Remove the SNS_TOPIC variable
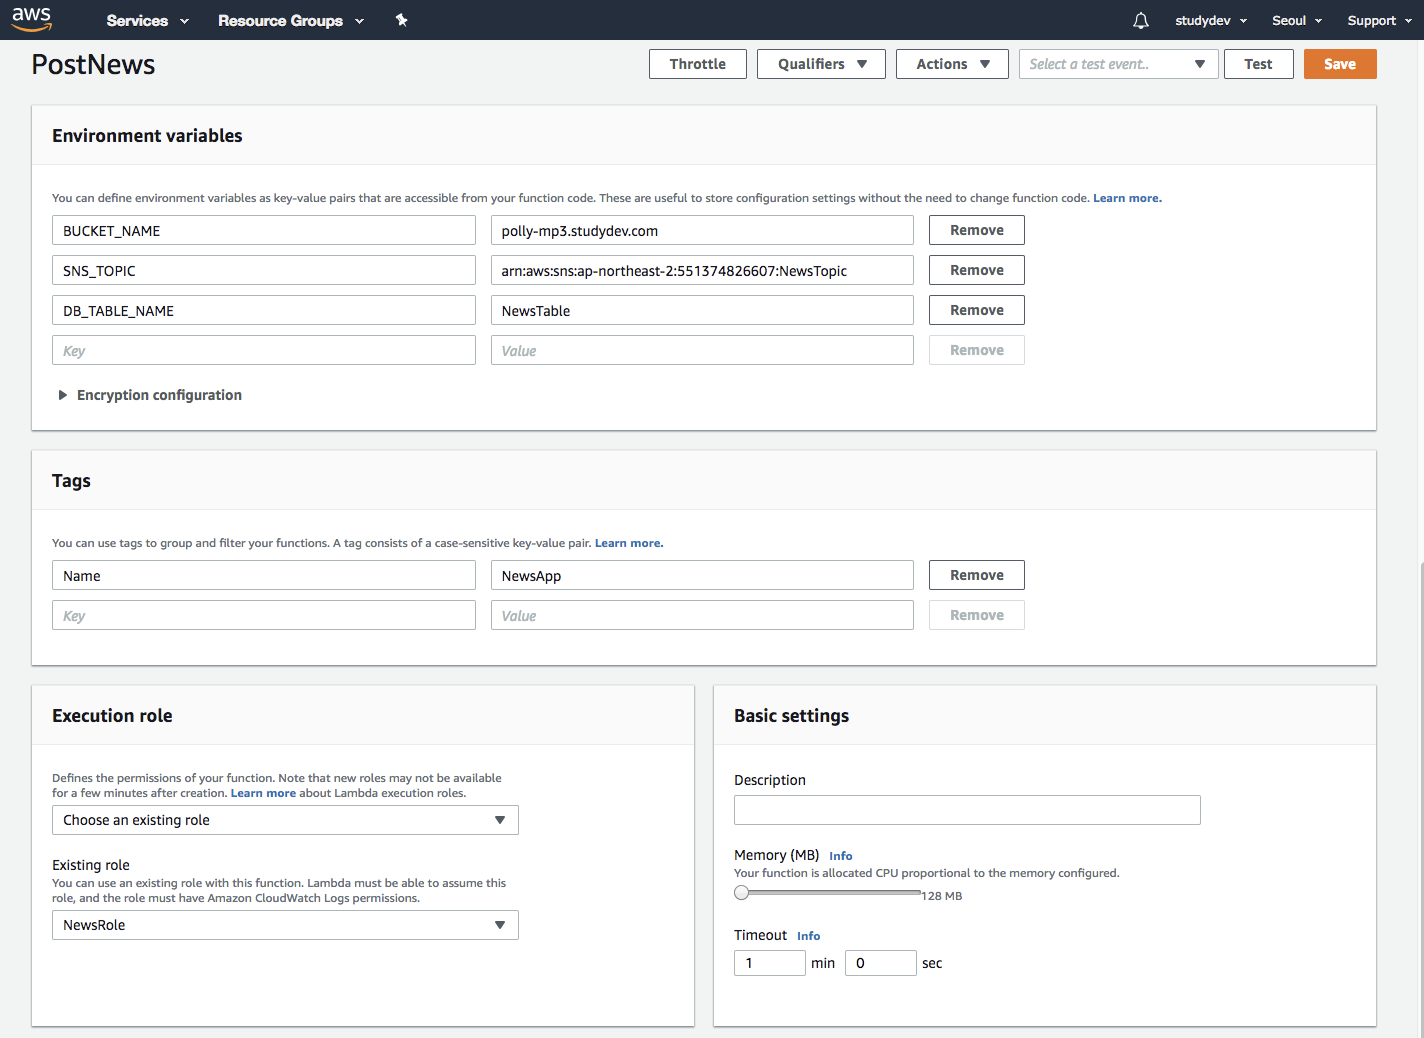Viewport: 1424px width, 1038px height. [x=977, y=270]
